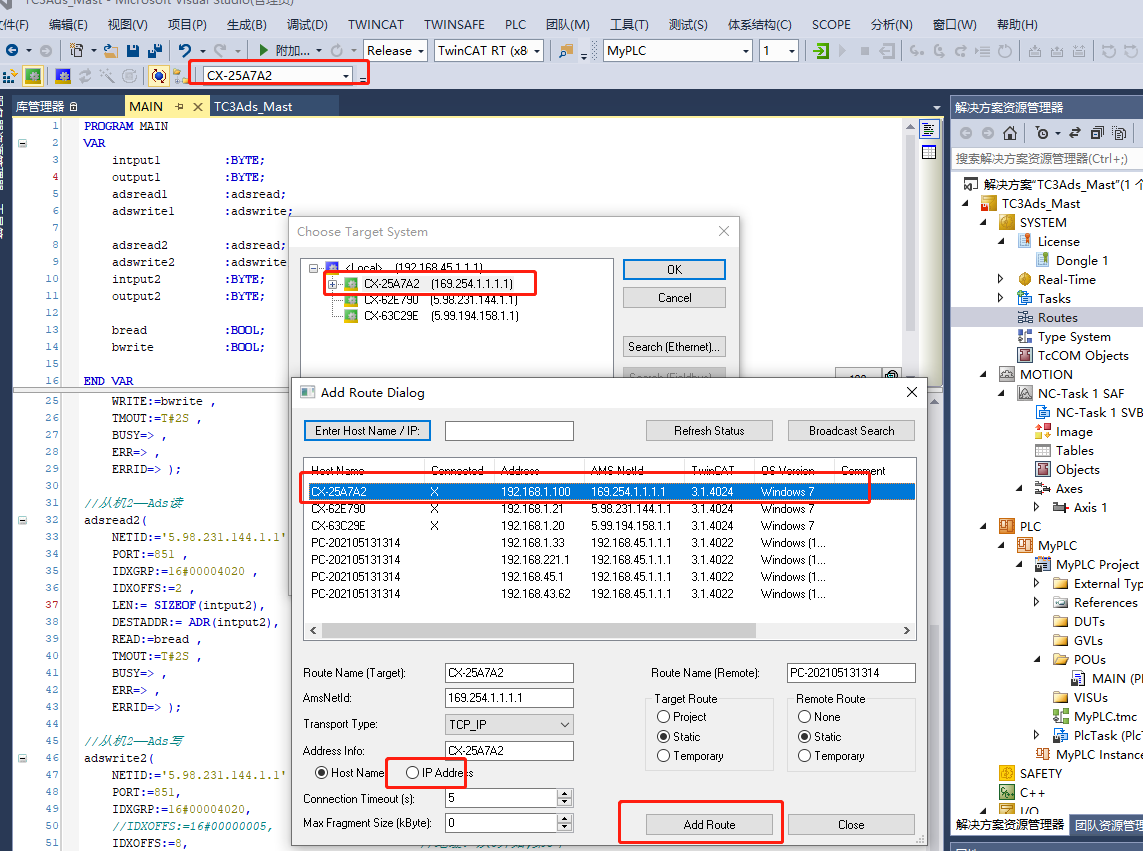Click the Undo arrow icon

[184, 51]
